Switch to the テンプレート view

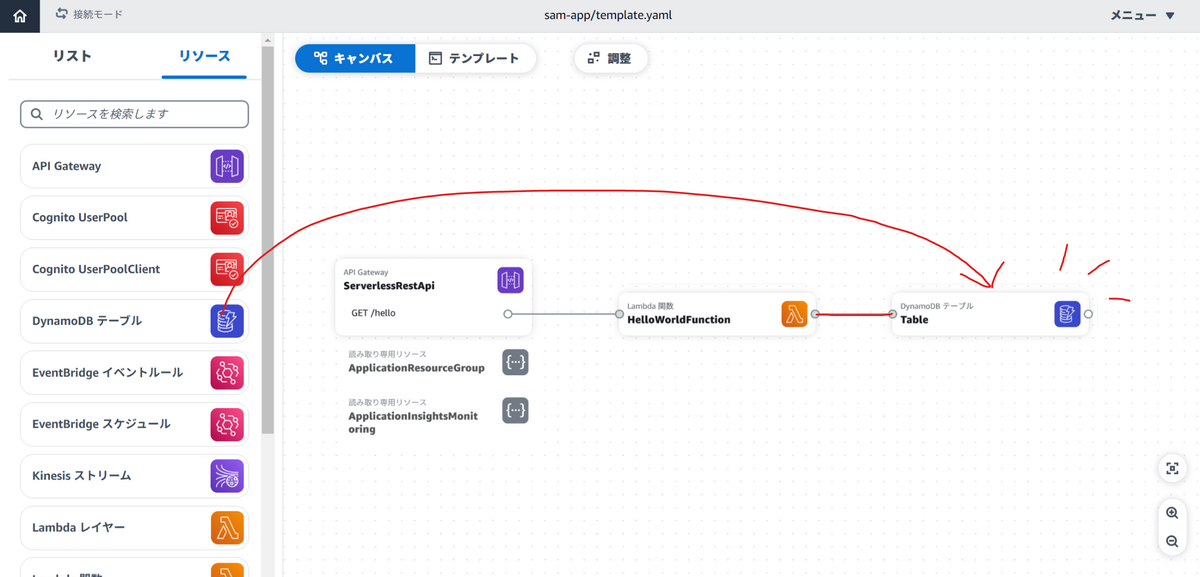pyautogui.click(x=475, y=58)
